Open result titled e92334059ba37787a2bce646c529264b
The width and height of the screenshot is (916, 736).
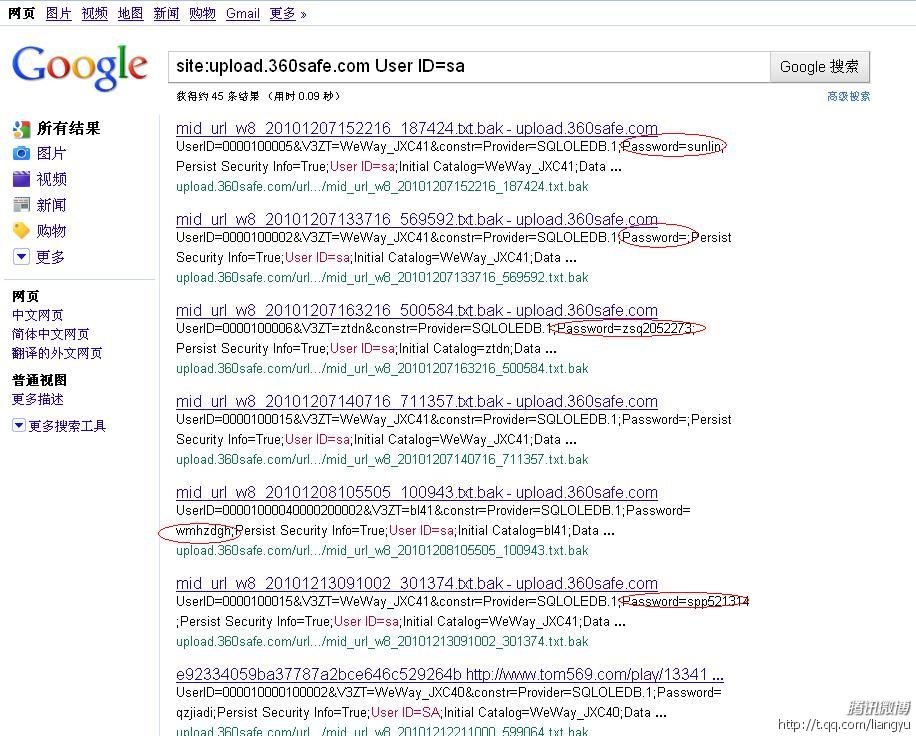[450, 675]
